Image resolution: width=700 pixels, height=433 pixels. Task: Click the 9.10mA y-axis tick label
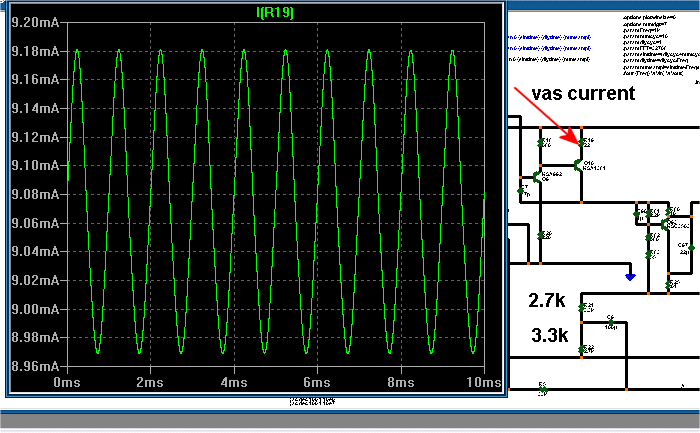(x=35, y=166)
